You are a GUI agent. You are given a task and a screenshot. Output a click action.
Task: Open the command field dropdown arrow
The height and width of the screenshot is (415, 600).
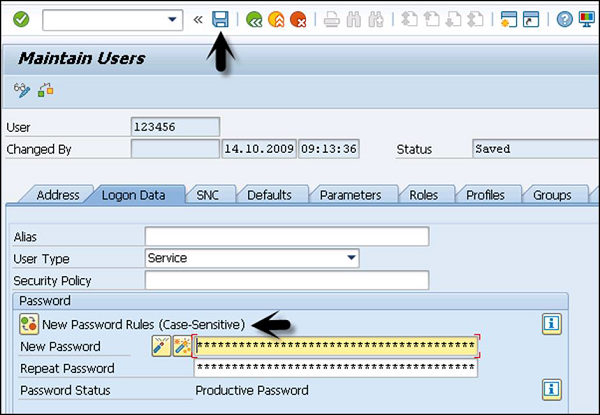[172, 20]
